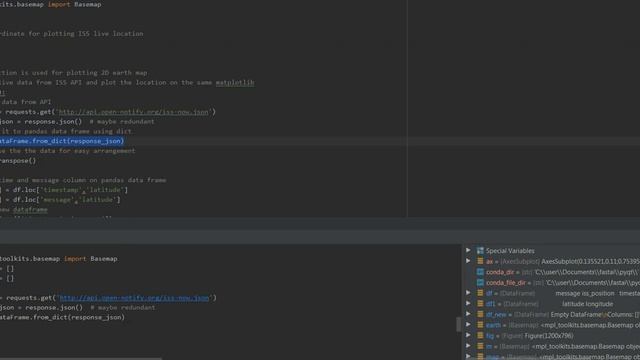Expand the ax AxesSubplot variable
The image size is (640, 360).
pyautogui.click(x=468, y=261)
